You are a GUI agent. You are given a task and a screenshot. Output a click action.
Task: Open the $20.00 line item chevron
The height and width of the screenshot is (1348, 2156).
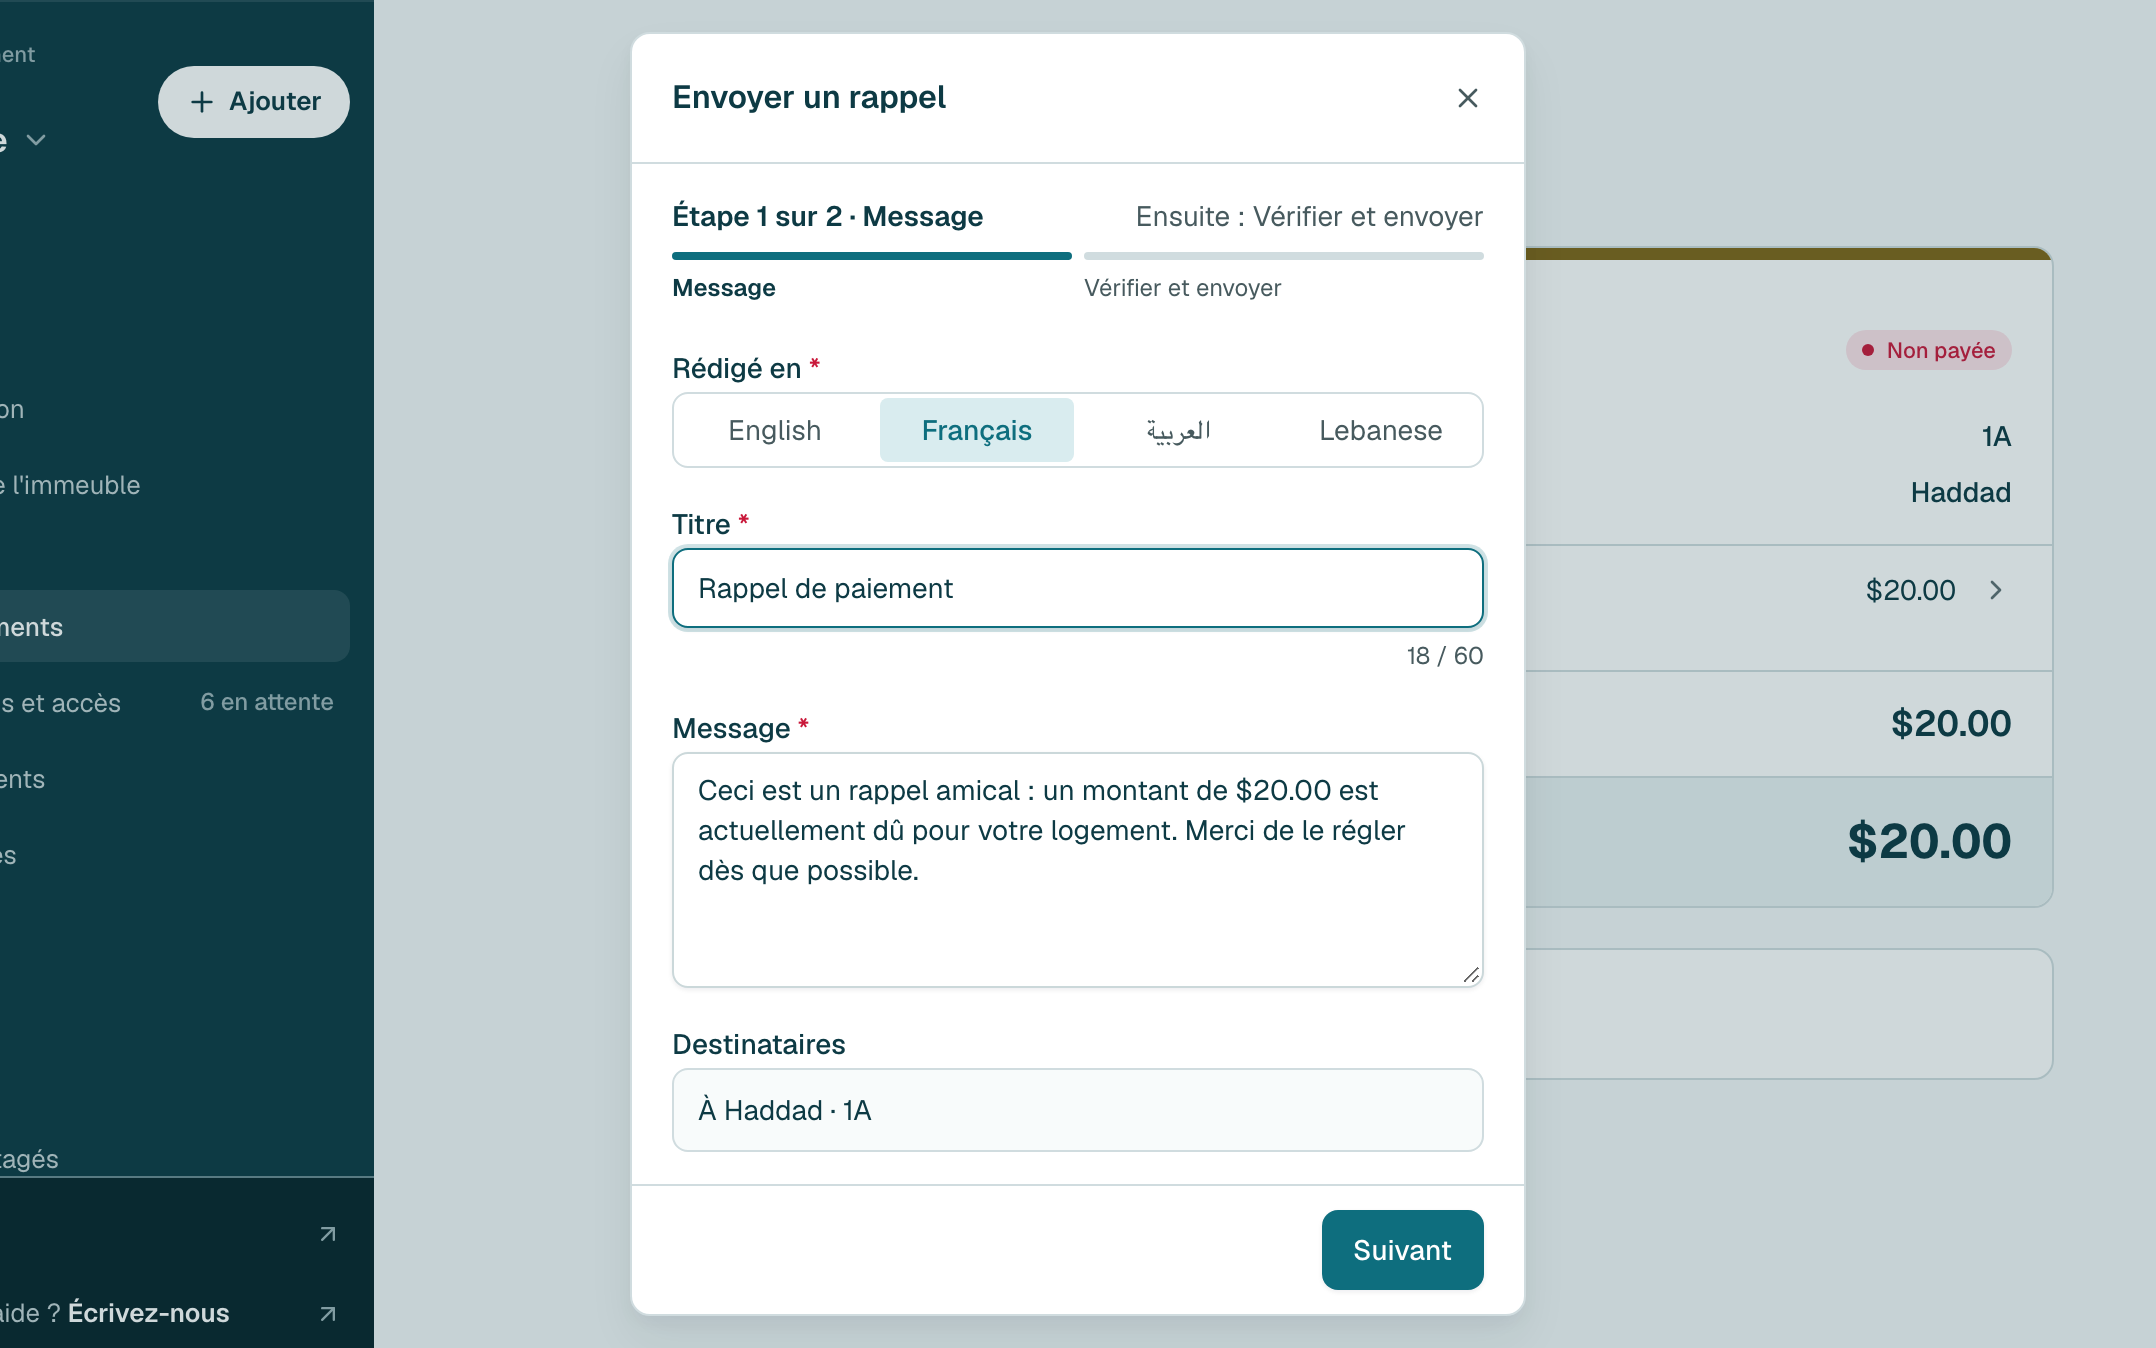1996,590
